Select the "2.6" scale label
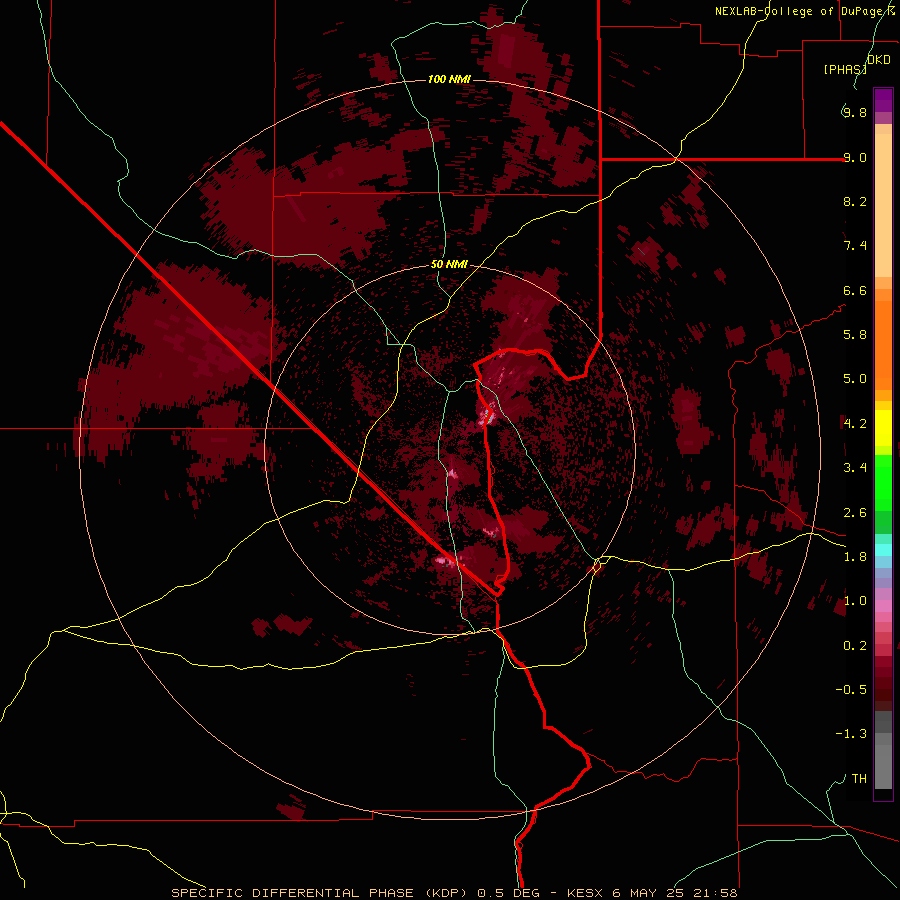This screenshot has width=900, height=900. pos(855,513)
